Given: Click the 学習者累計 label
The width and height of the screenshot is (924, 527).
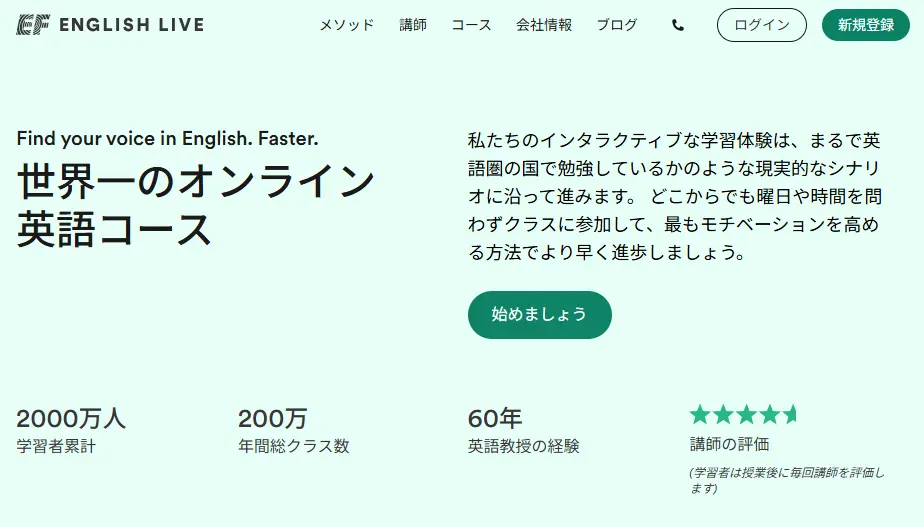Looking at the screenshot, I should click(56, 446).
